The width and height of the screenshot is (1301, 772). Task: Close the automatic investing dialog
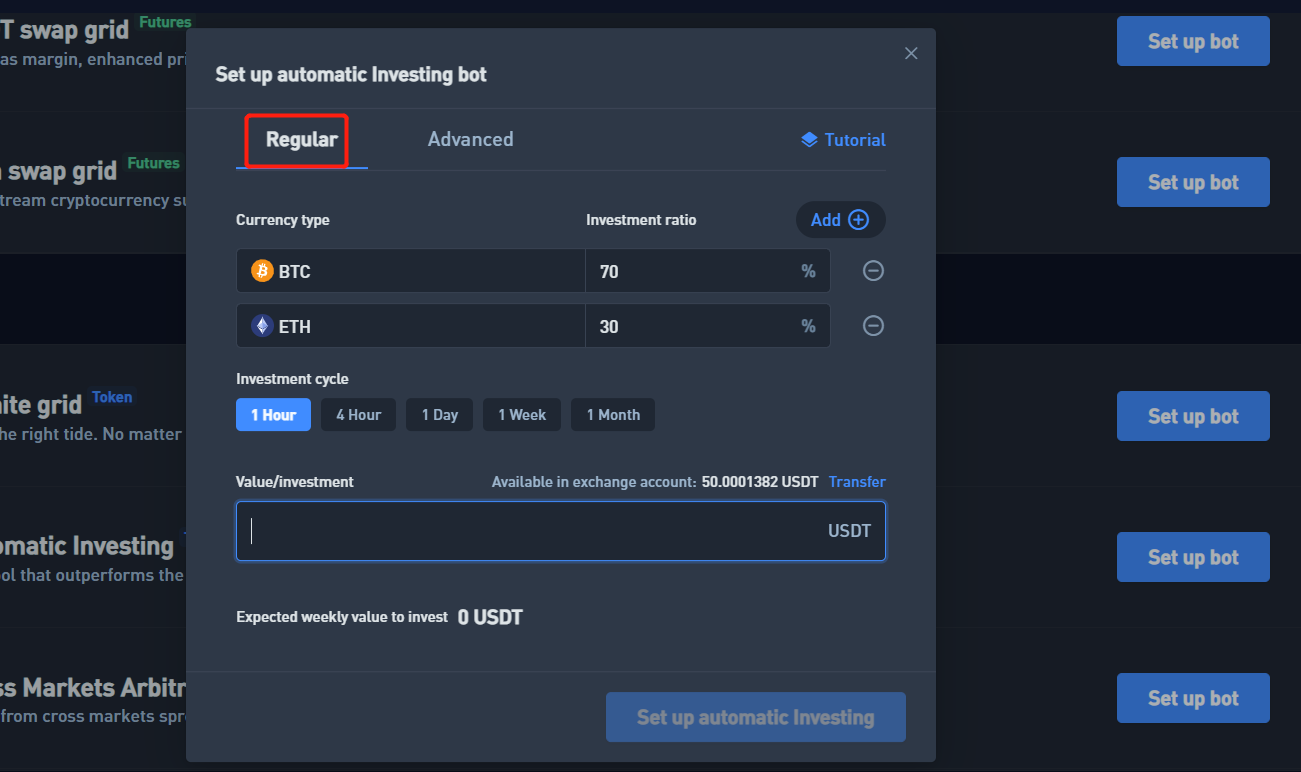911,53
